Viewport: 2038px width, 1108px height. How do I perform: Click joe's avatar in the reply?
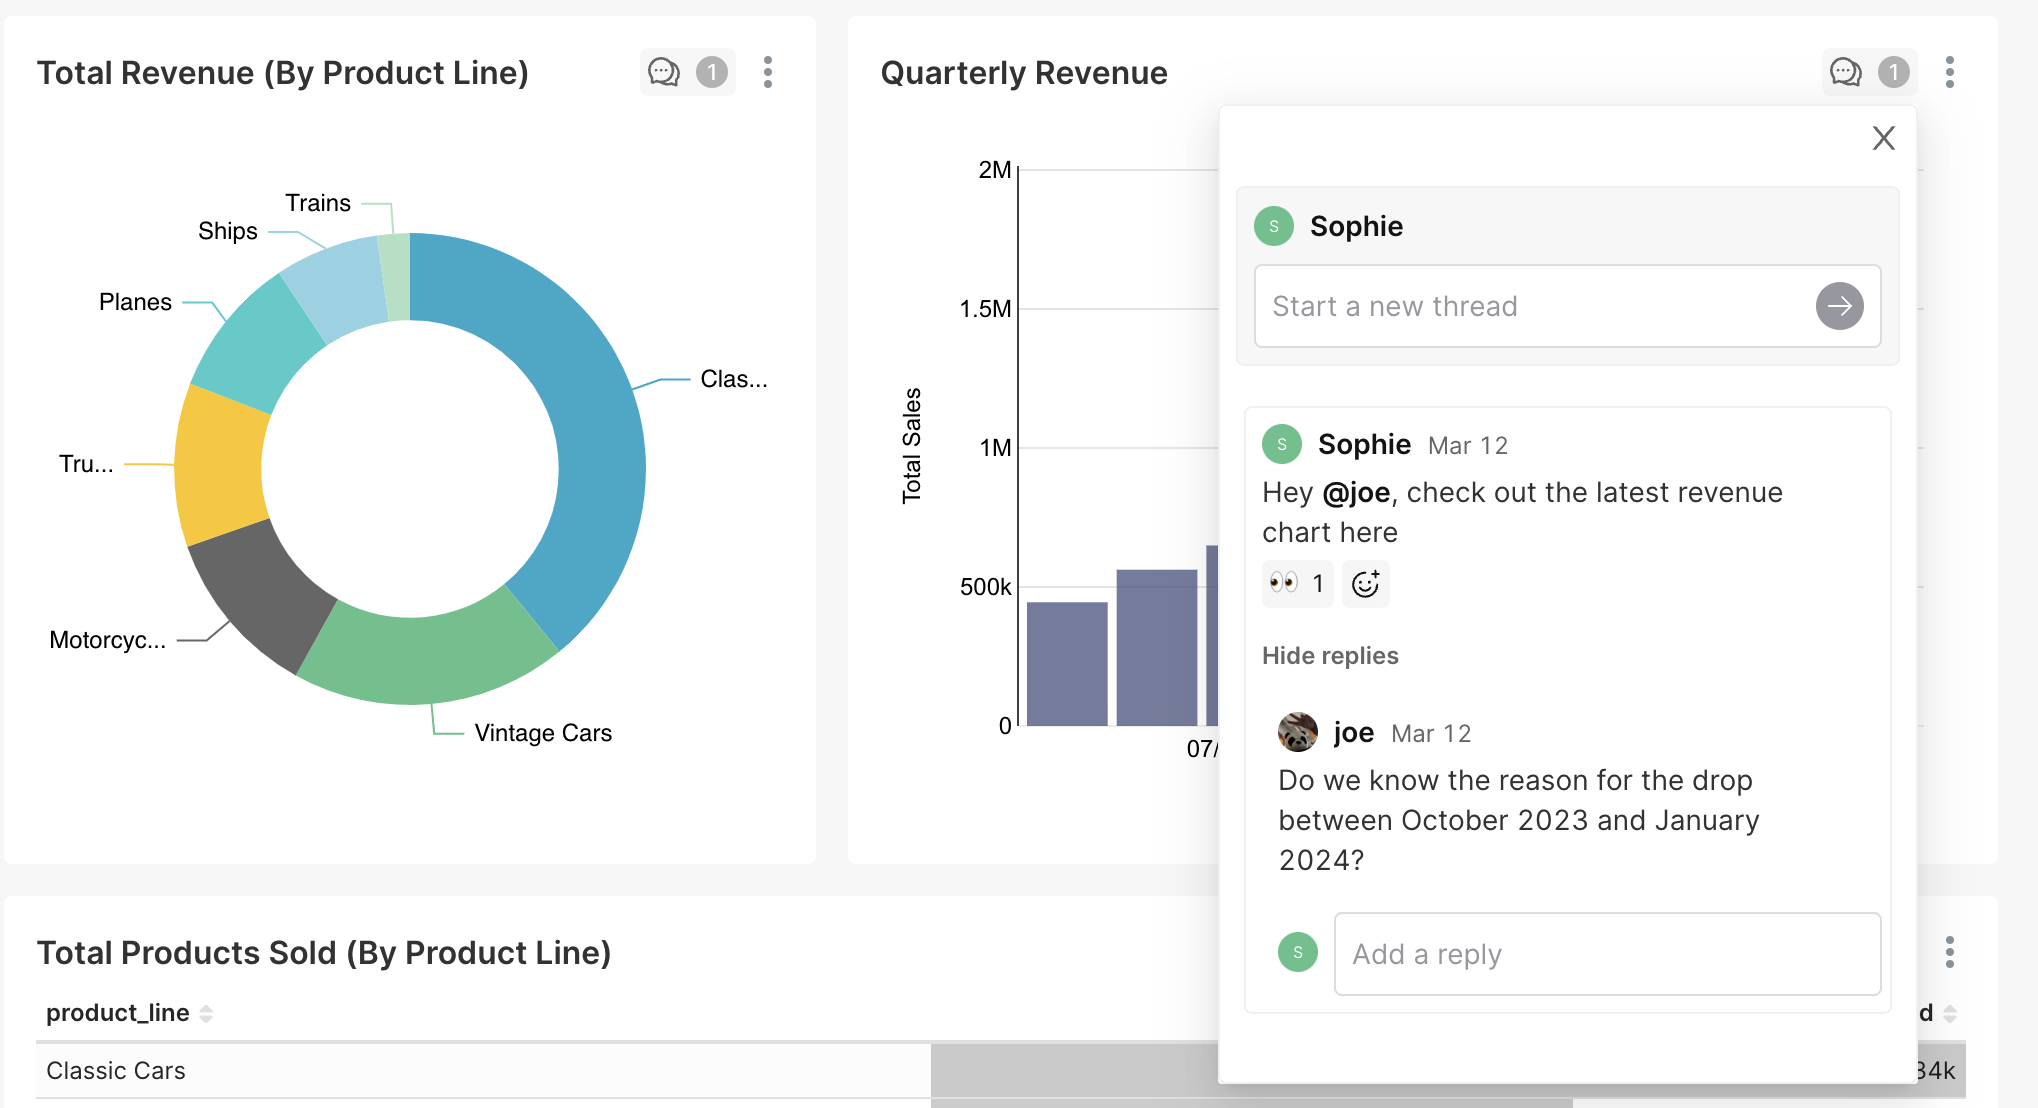click(x=1298, y=732)
